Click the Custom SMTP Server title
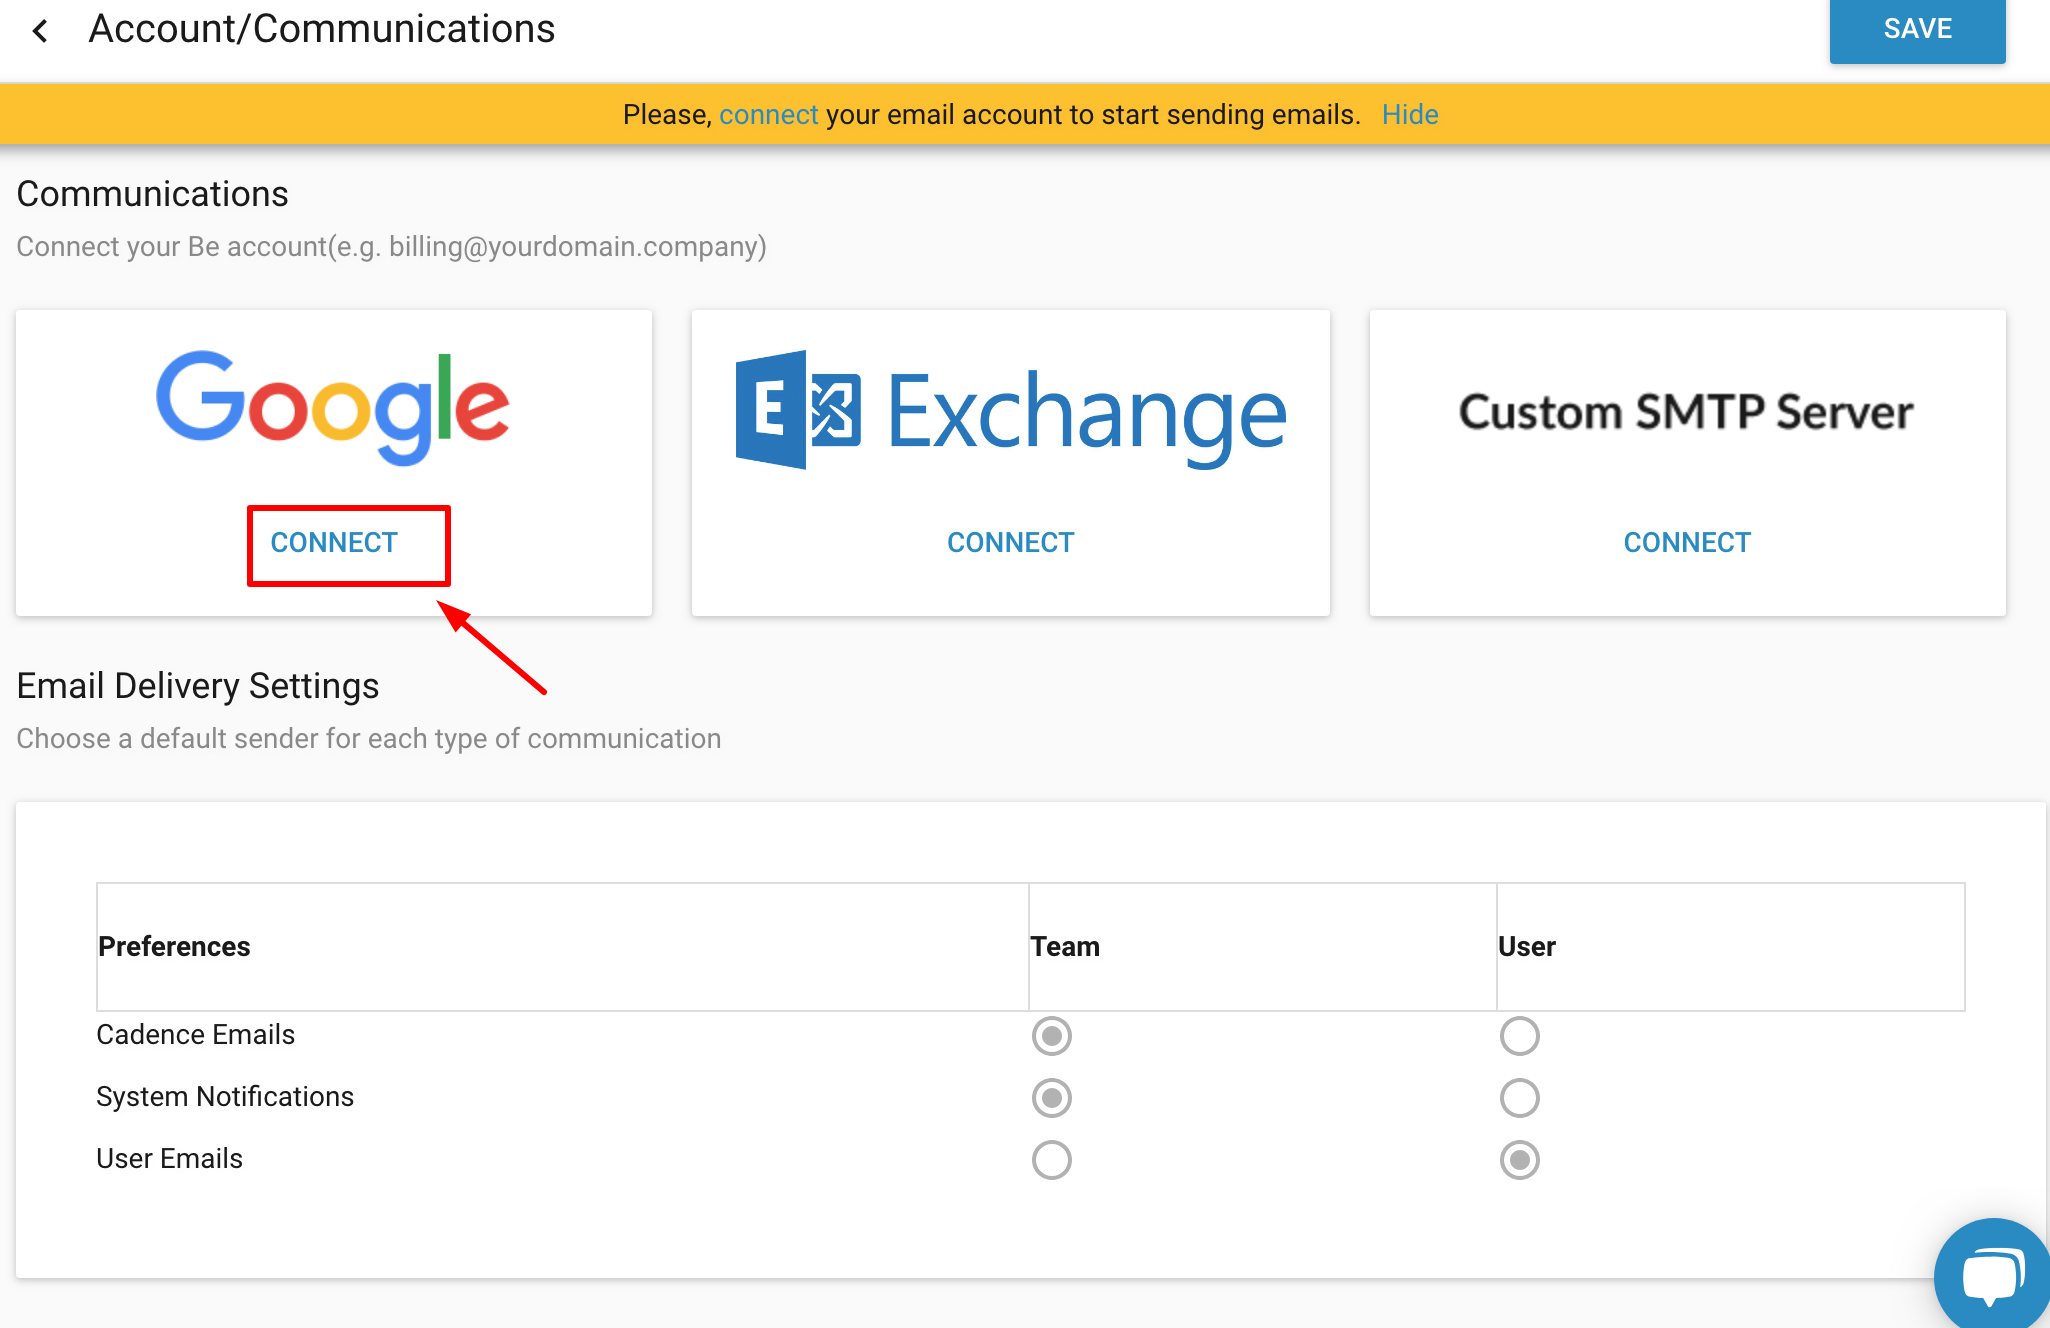Screen dimensions: 2050x1328 [x=1686, y=412]
